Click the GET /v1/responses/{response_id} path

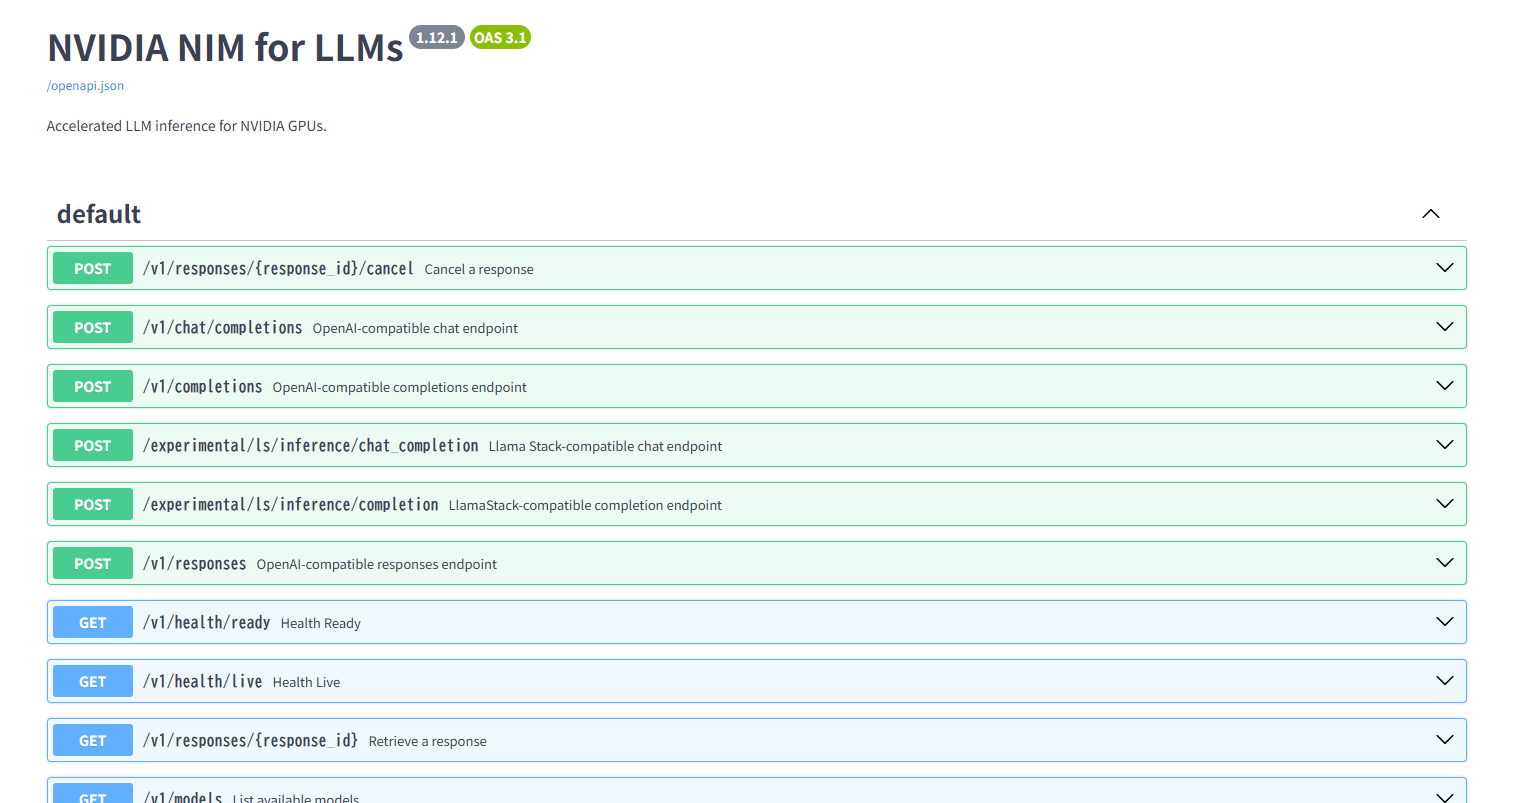pos(250,740)
